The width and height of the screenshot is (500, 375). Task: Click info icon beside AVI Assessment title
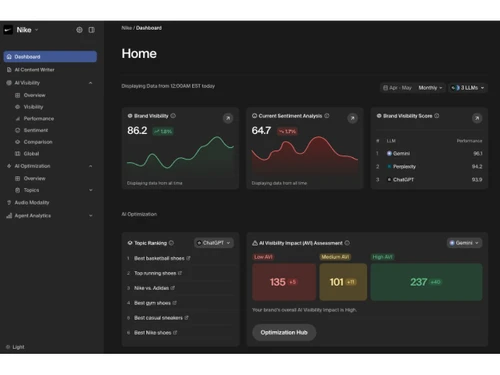click(347, 243)
